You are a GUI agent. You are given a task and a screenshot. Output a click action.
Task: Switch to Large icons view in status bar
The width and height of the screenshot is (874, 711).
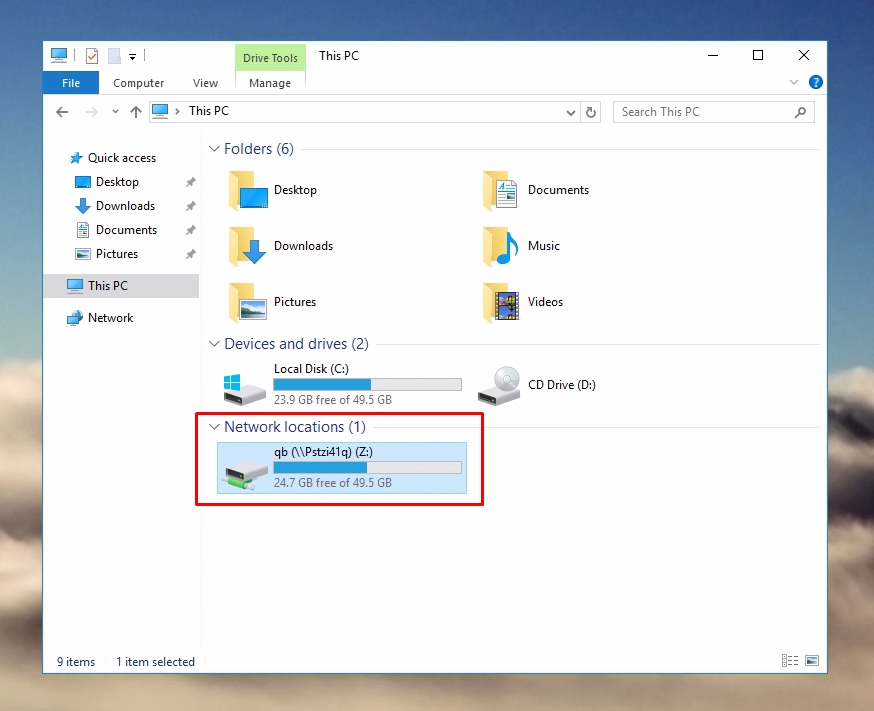812,661
